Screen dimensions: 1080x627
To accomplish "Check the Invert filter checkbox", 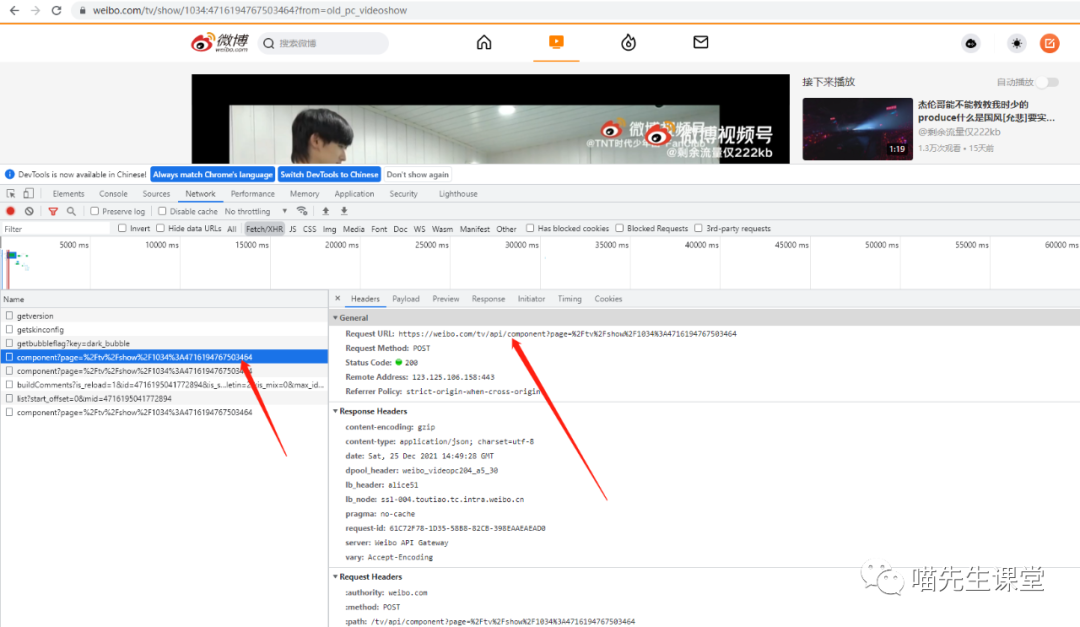I will click(x=122, y=228).
